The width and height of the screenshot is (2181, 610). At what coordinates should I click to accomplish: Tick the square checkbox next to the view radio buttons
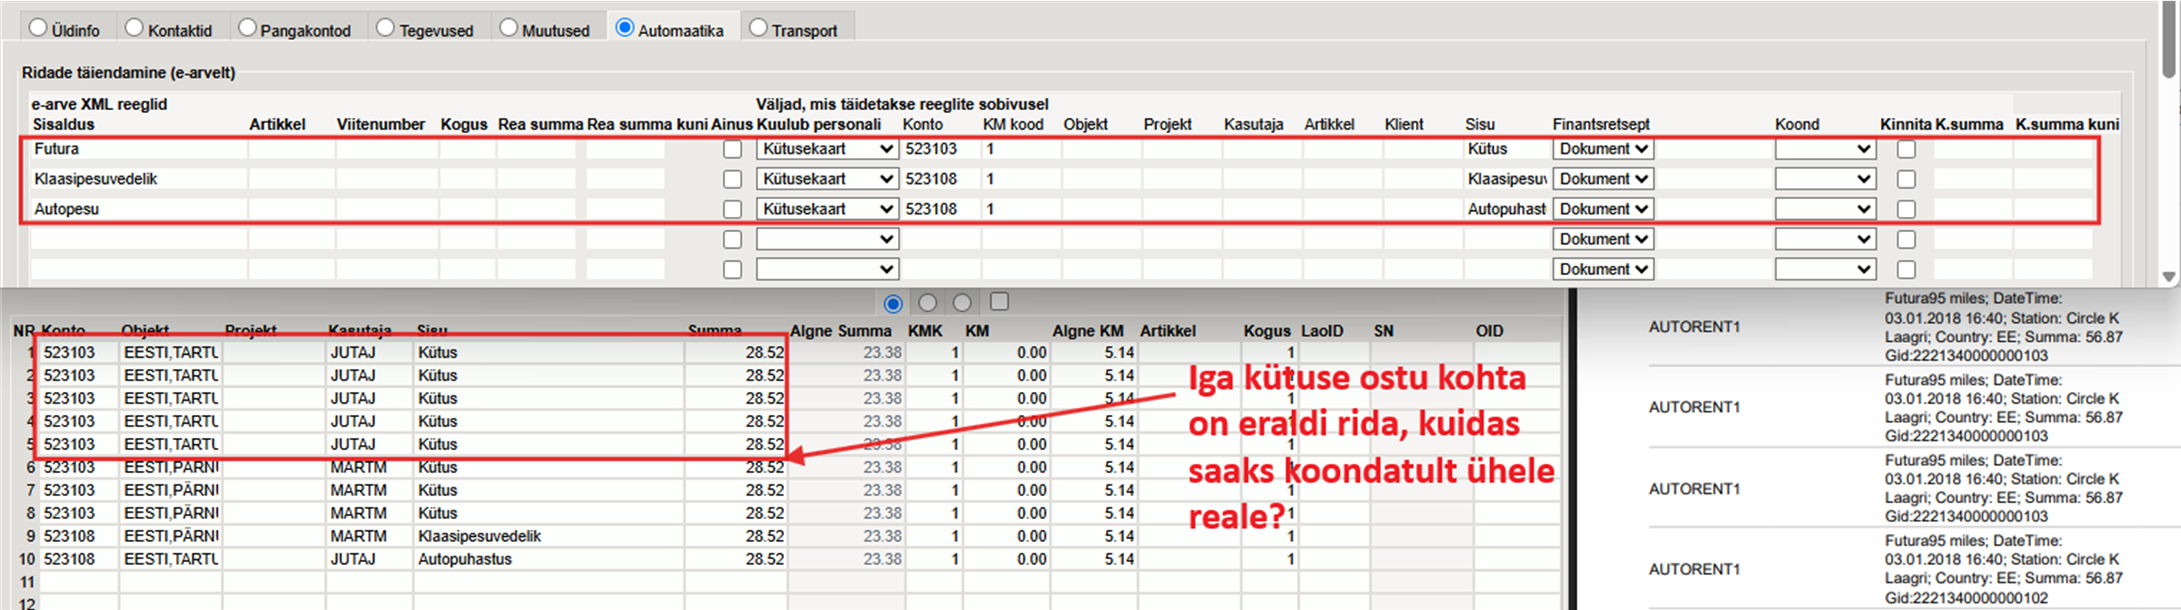(999, 302)
